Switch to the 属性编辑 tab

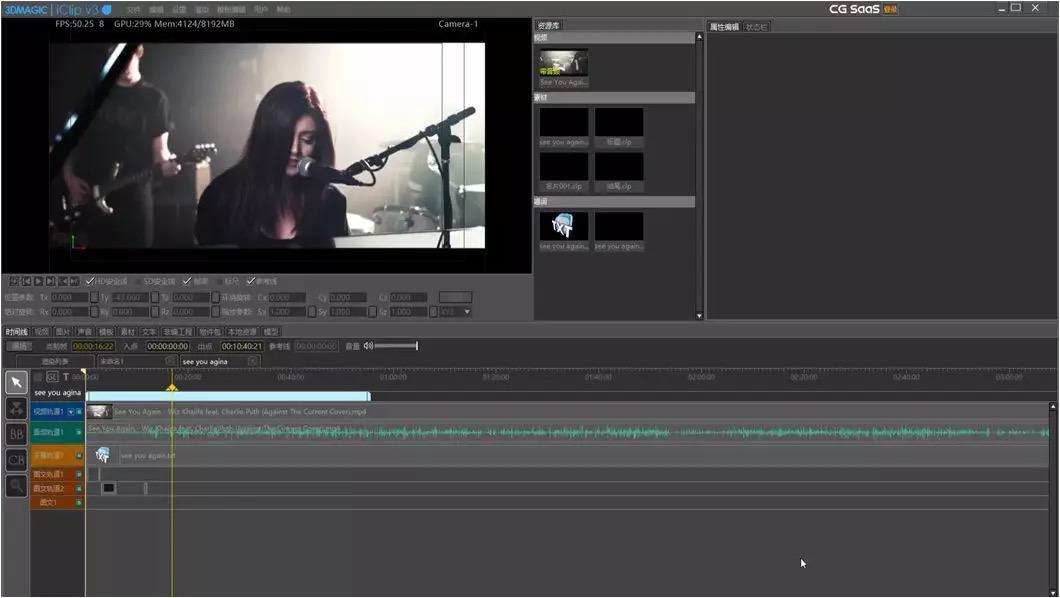coord(724,27)
